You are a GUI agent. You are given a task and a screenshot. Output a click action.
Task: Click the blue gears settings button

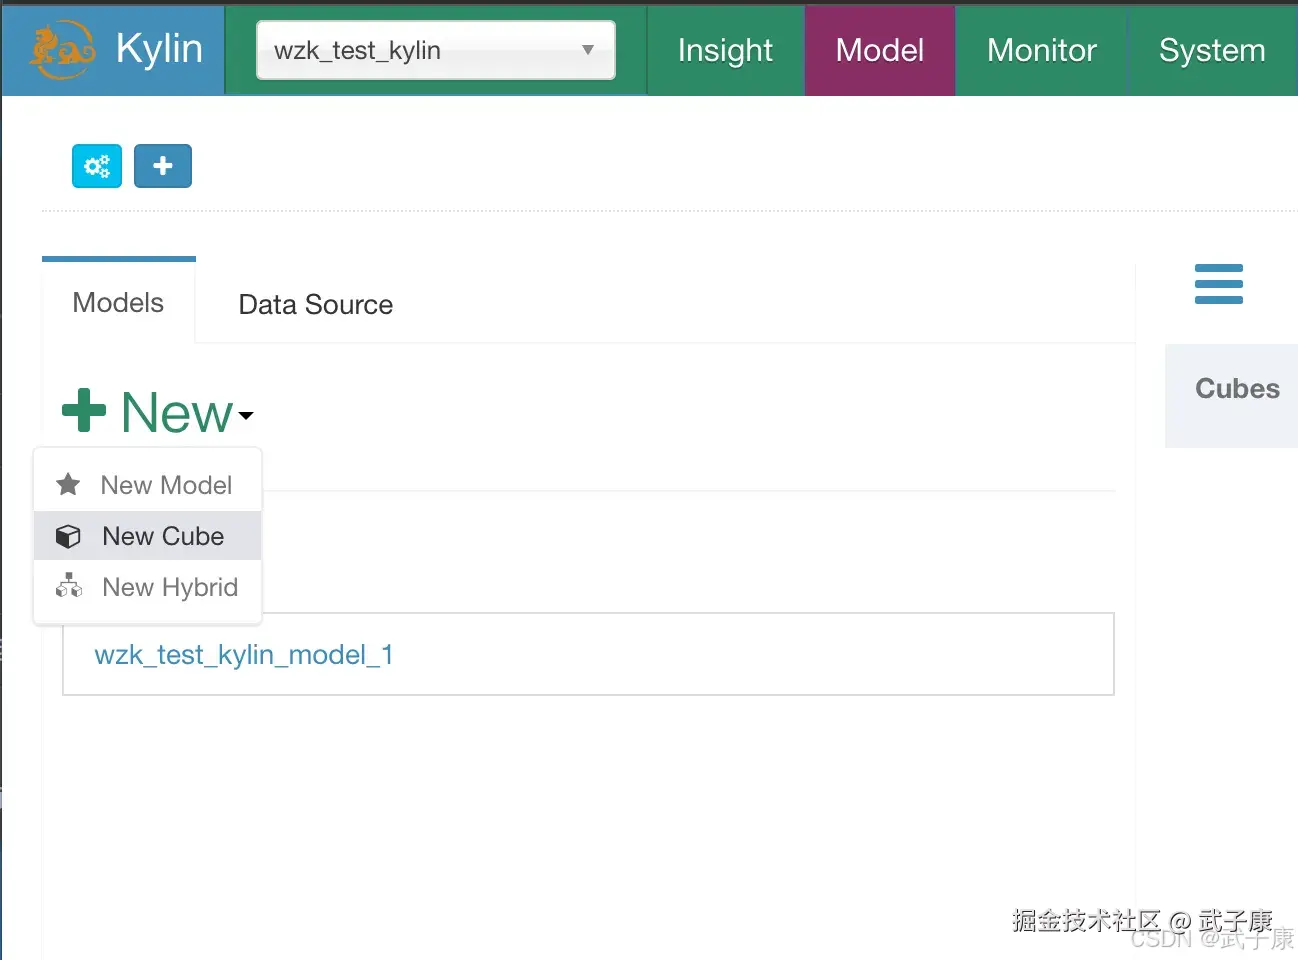point(97,166)
